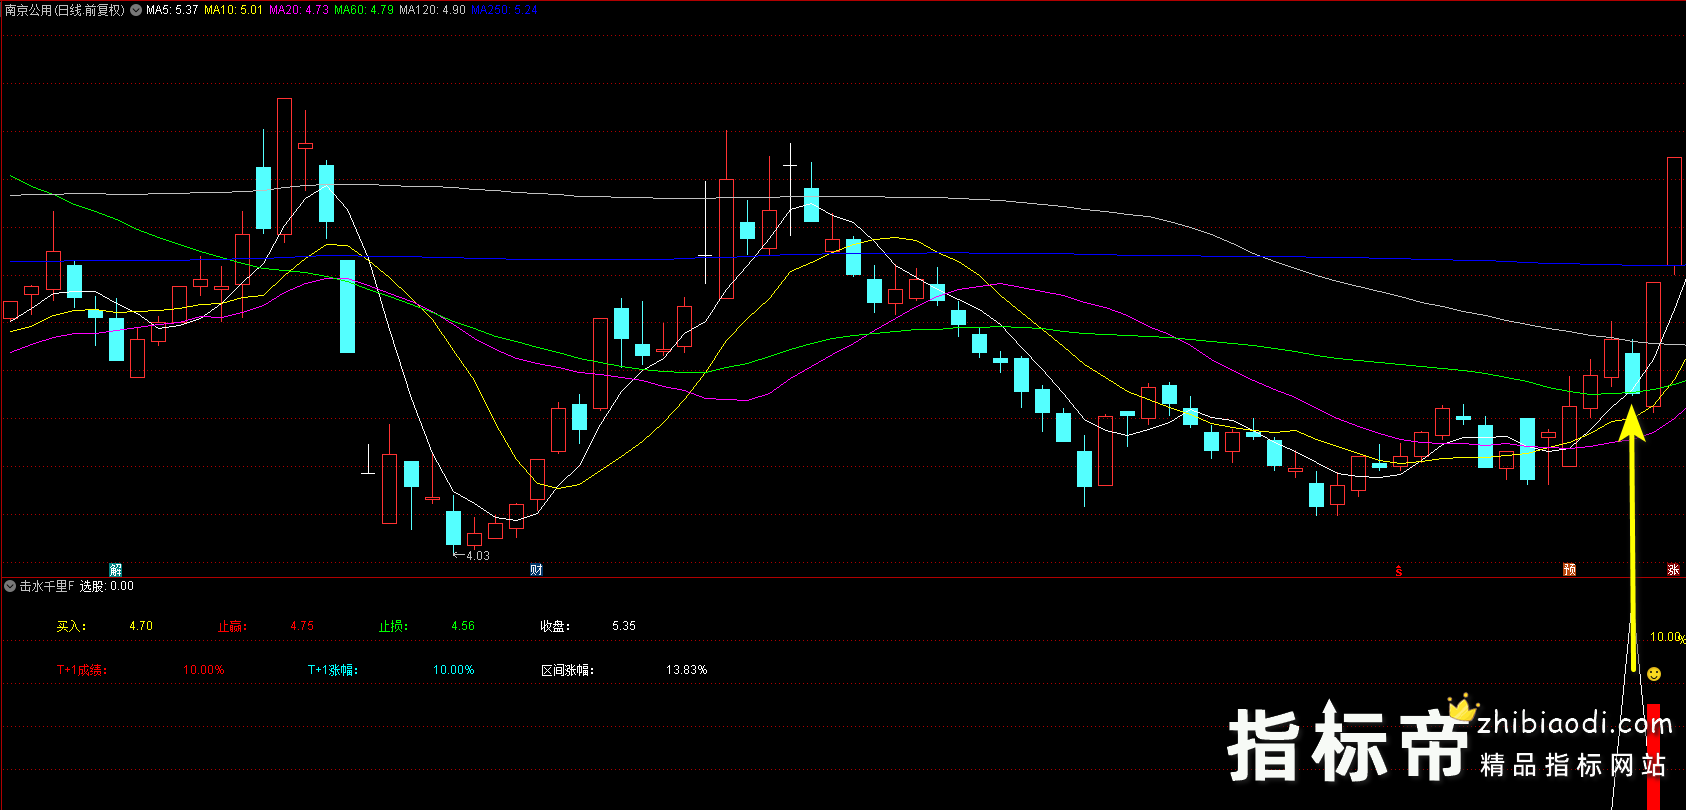Click the yellow smiley signal icon

point(1654,674)
